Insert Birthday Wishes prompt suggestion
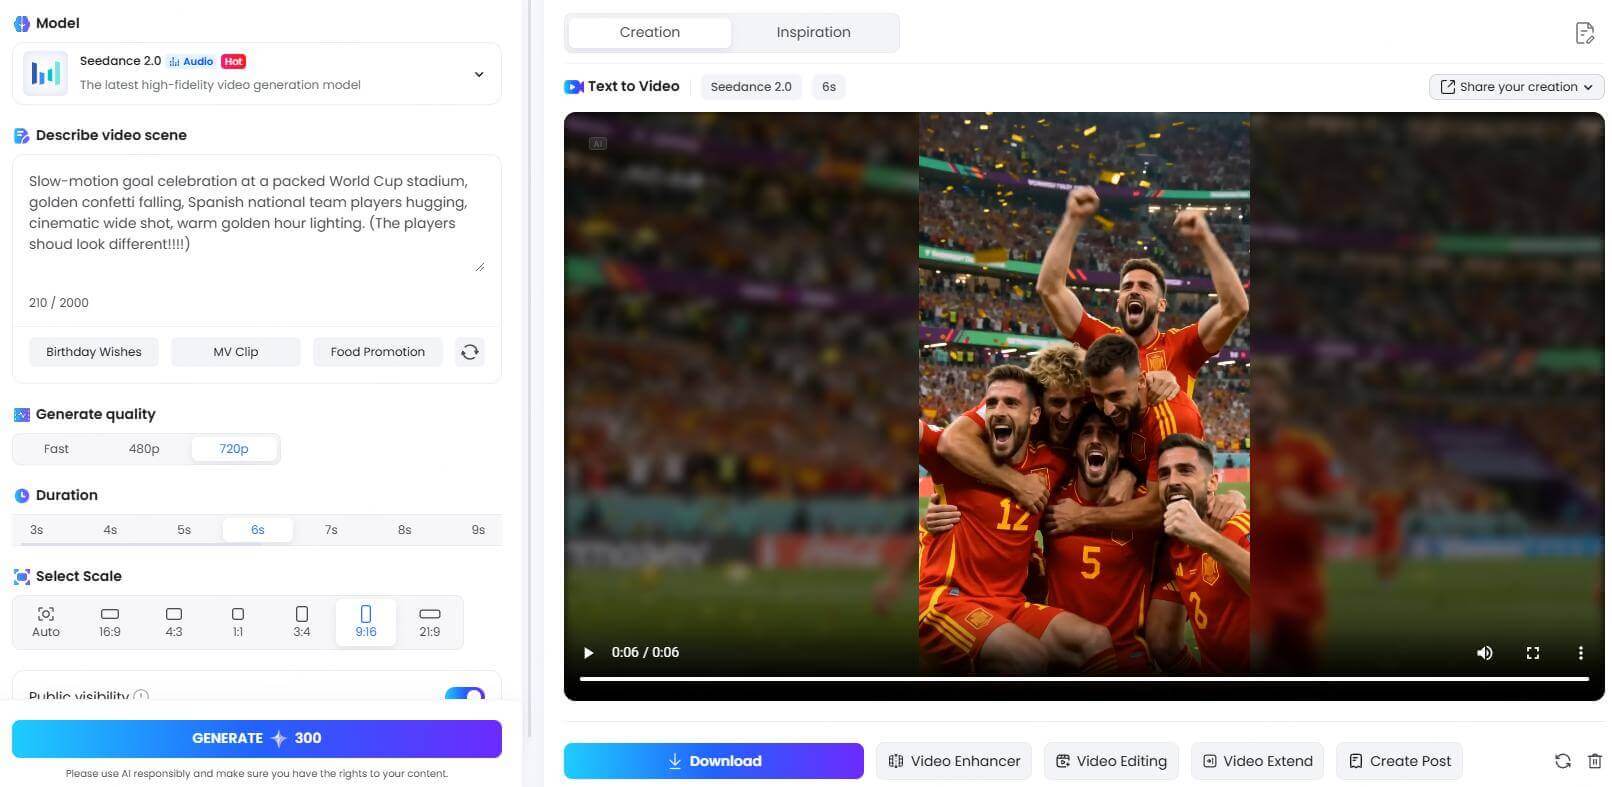 (94, 352)
